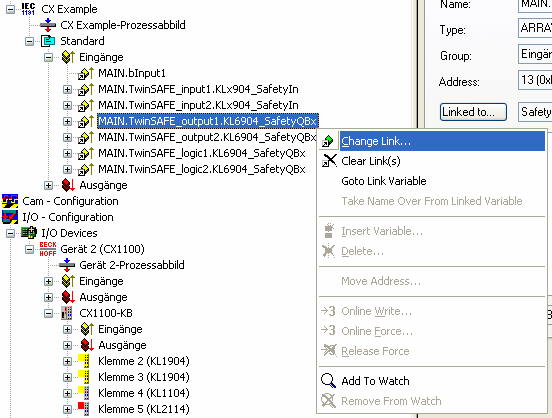Select Klemme 4 (KL1104) label
The image size is (552, 418).
pyautogui.click(x=144, y=393)
